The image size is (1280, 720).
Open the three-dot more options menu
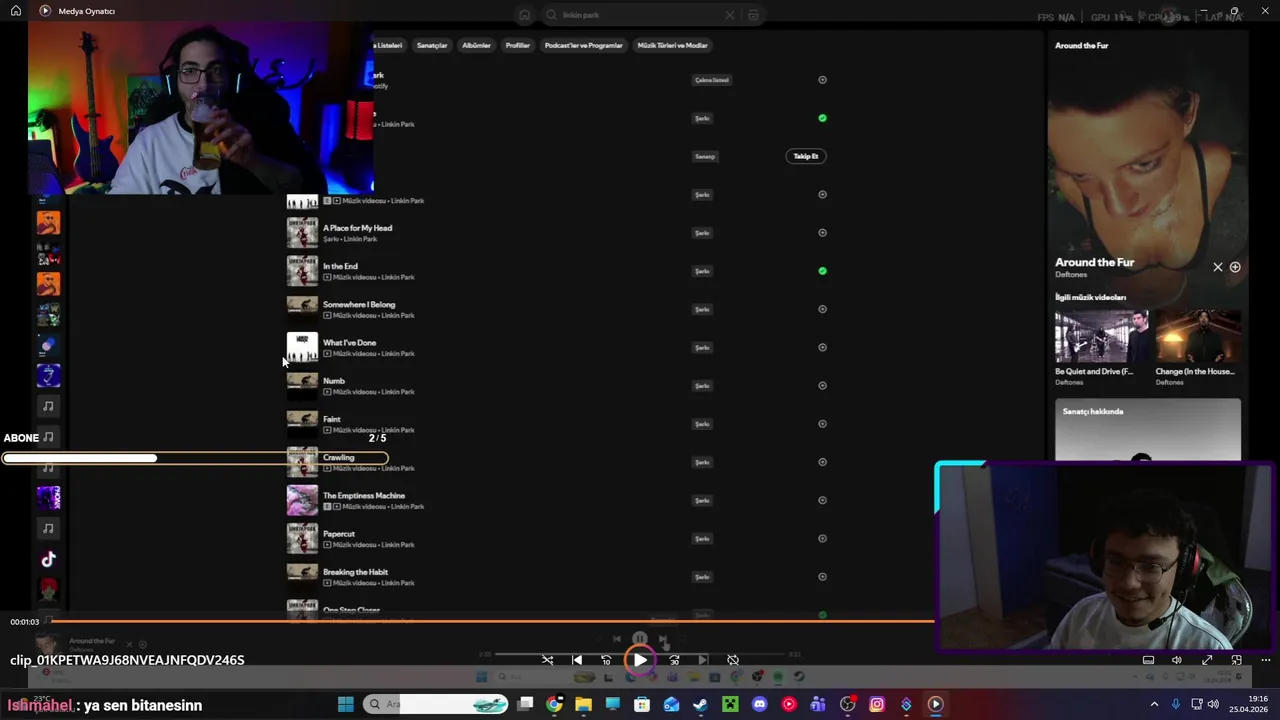1266,660
